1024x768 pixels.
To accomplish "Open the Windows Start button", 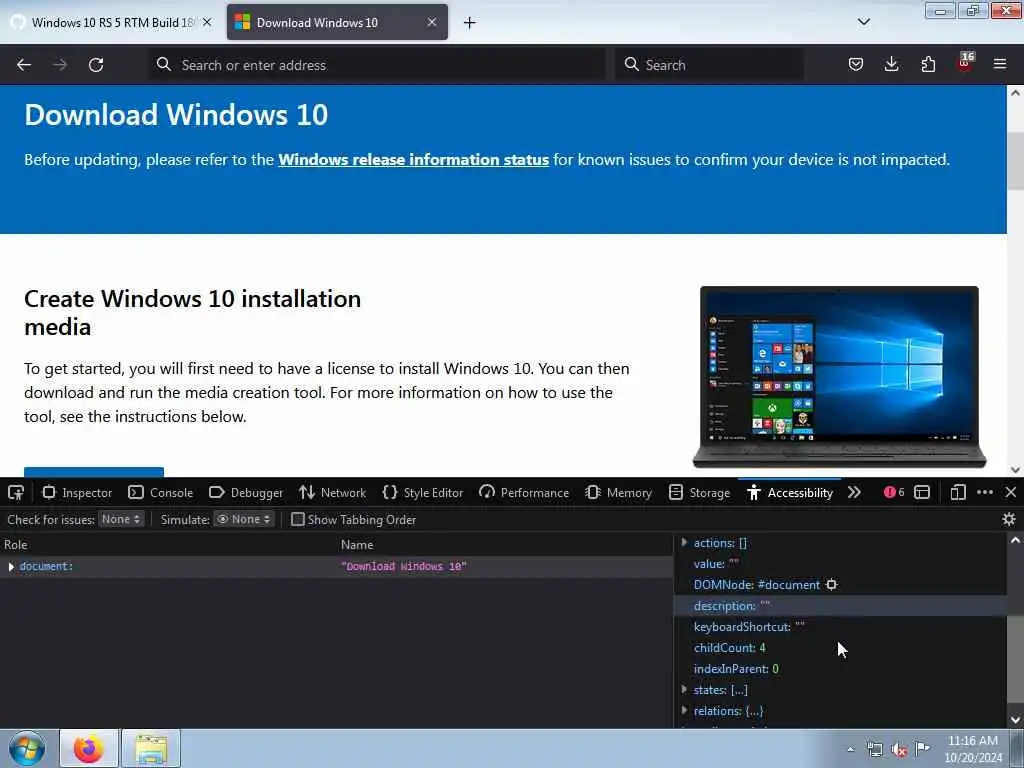I will click(27, 748).
